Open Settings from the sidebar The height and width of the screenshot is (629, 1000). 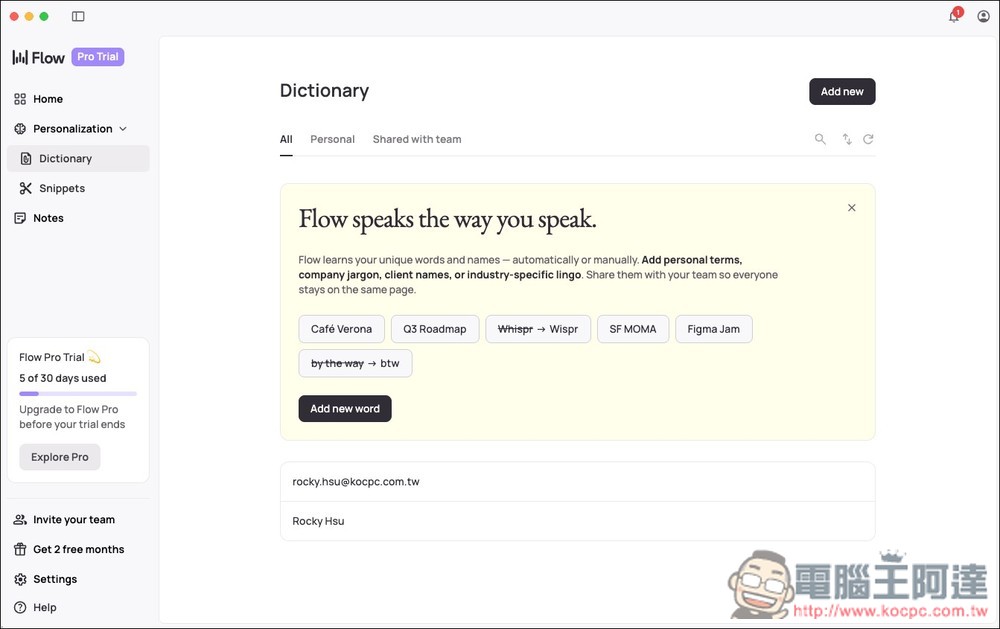pos(55,579)
